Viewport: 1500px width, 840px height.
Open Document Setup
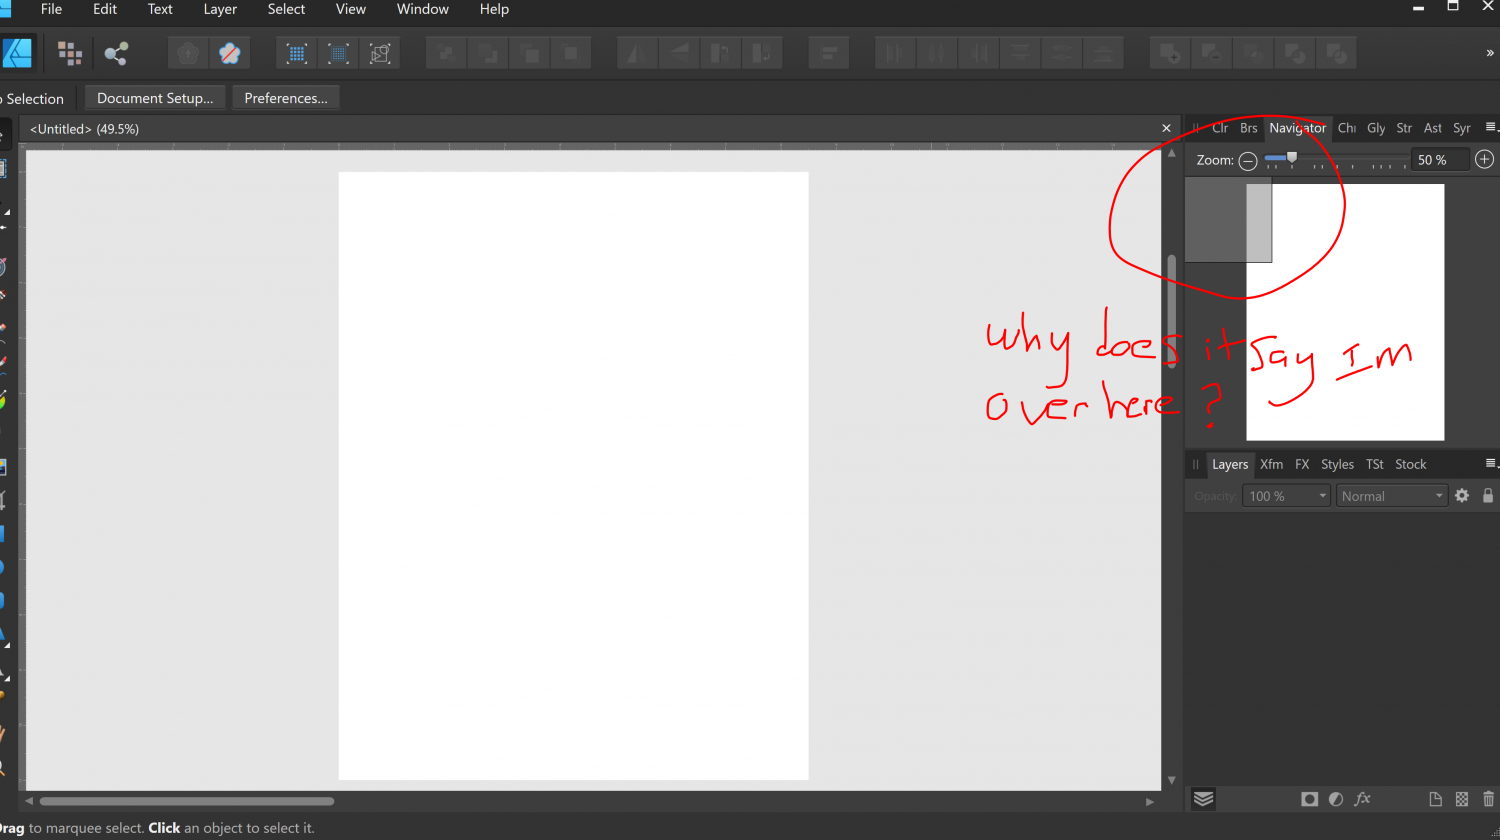(155, 97)
